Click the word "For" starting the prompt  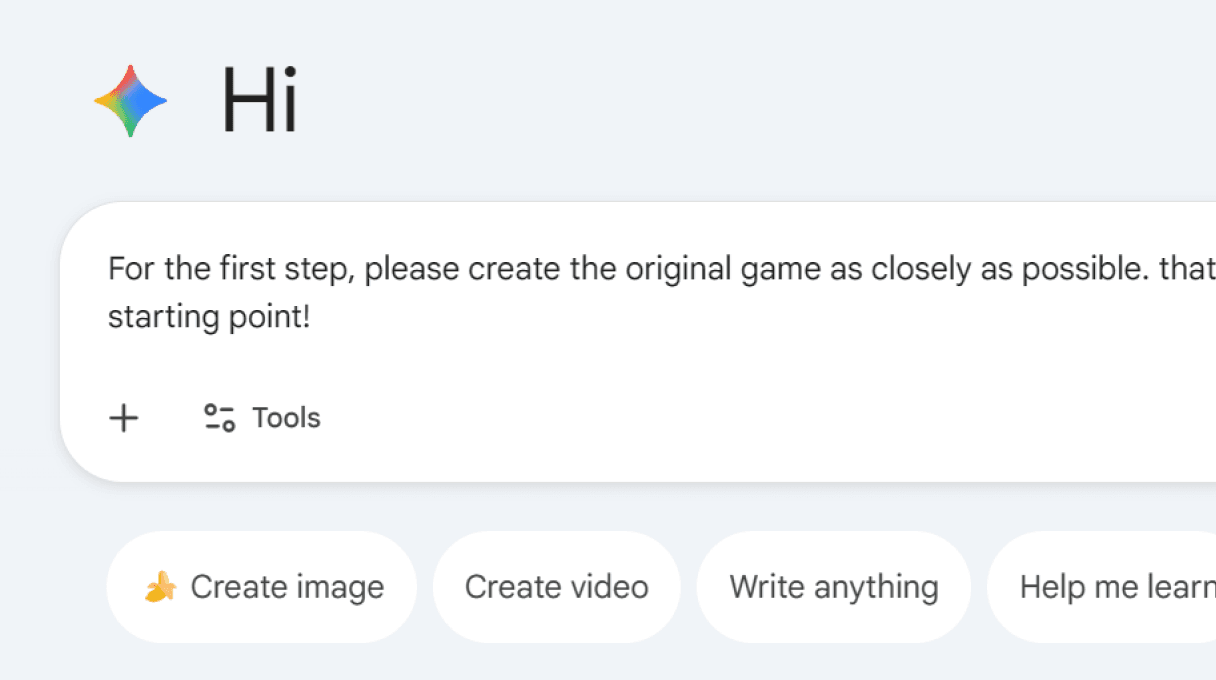pos(128,270)
